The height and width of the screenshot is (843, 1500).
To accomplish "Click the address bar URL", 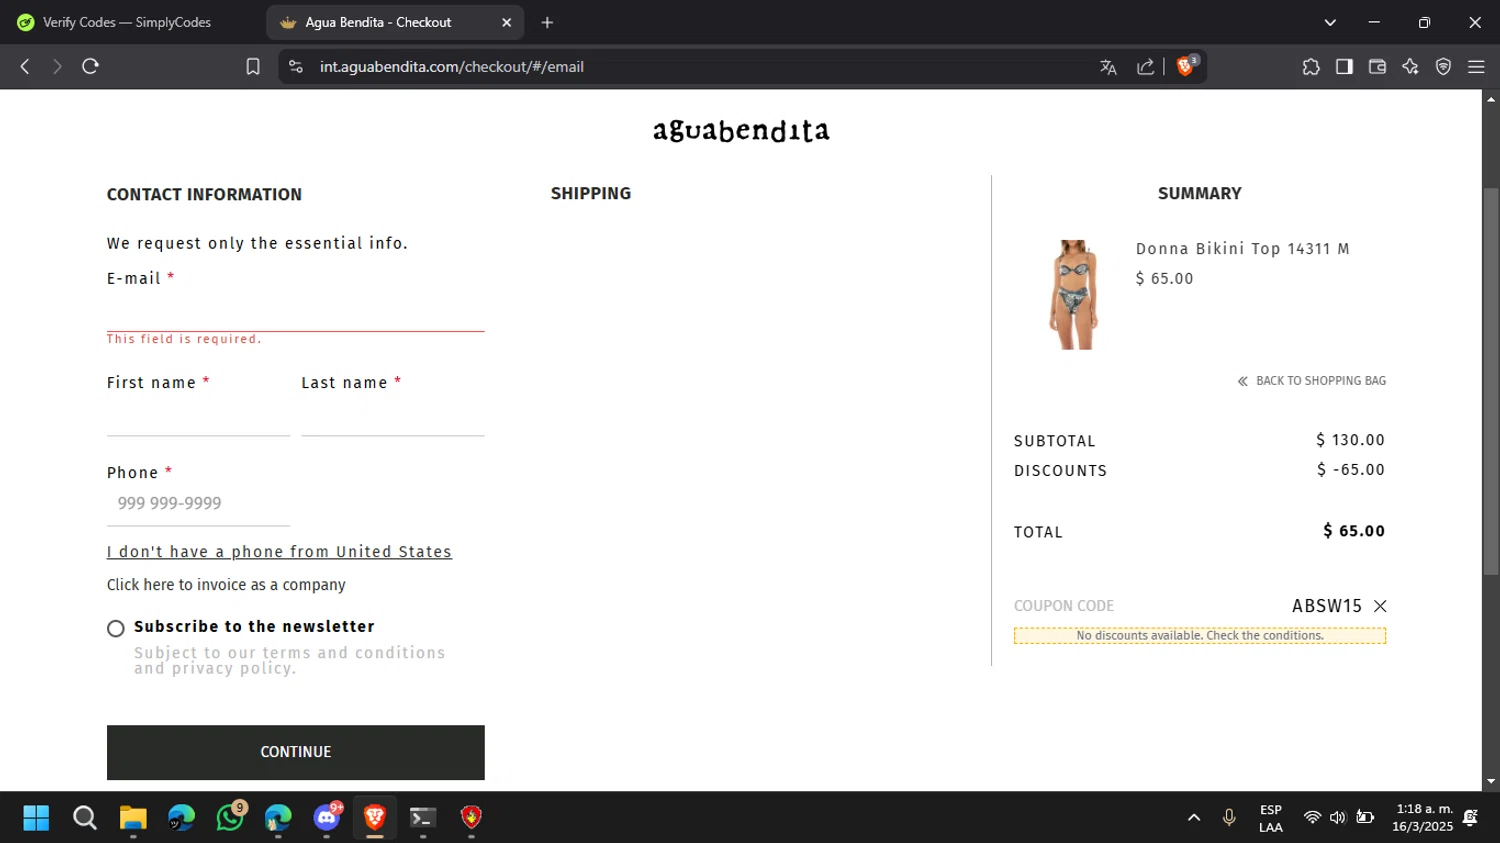I will point(452,67).
